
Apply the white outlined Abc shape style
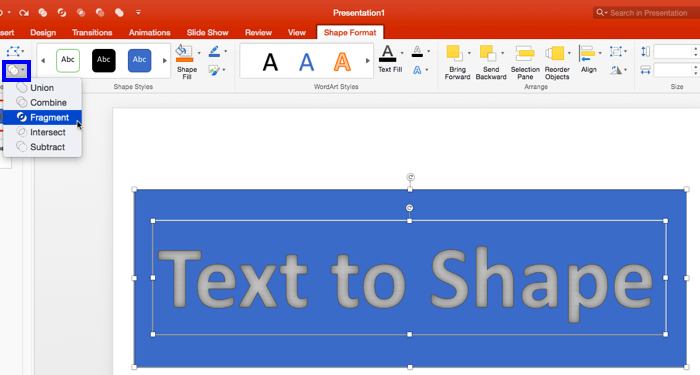click(x=68, y=60)
